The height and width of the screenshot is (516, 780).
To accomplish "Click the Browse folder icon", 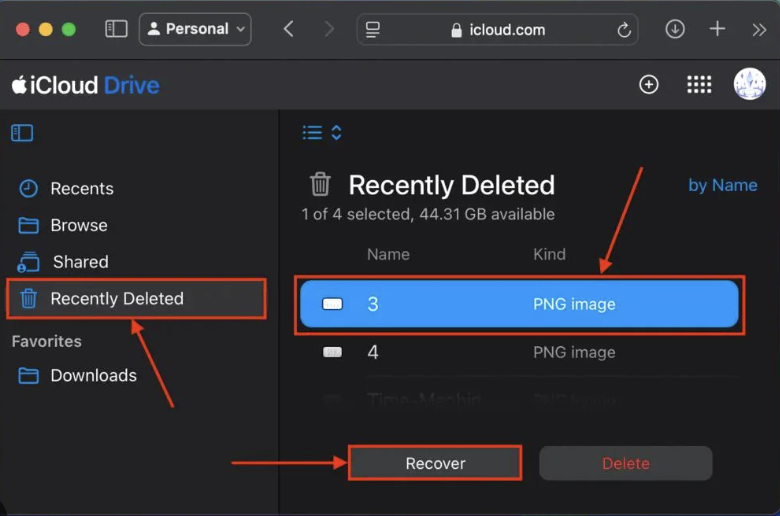I will click(28, 225).
